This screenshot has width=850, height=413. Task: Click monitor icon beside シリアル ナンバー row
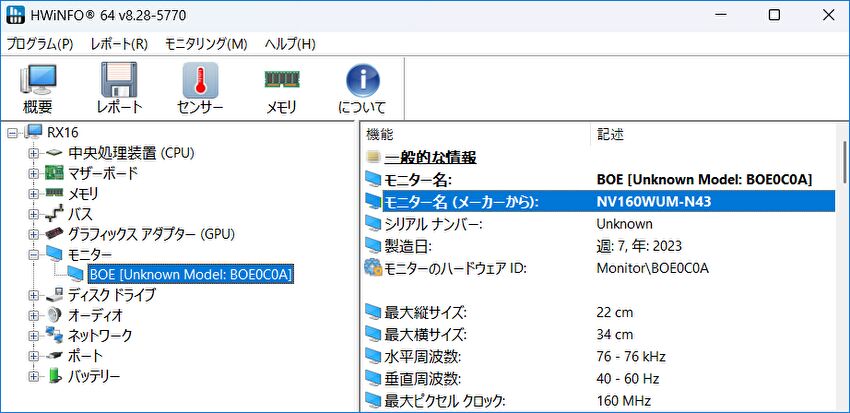click(373, 223)
